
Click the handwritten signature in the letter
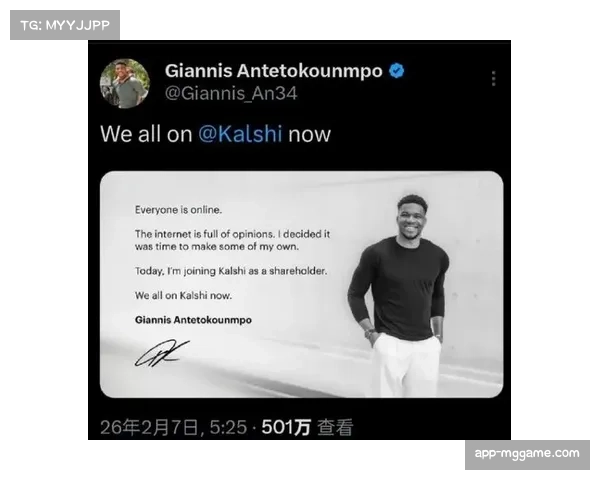point(162,353)
